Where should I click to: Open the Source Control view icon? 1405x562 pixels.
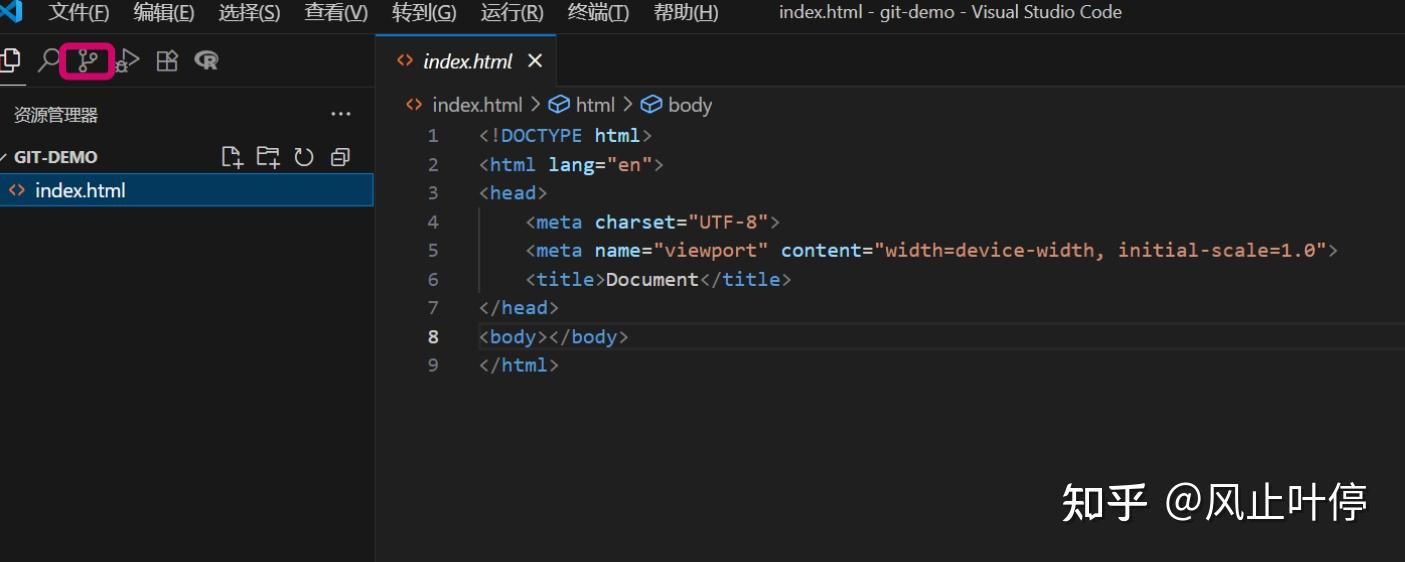pyautogui.click(x=88, y=61)
